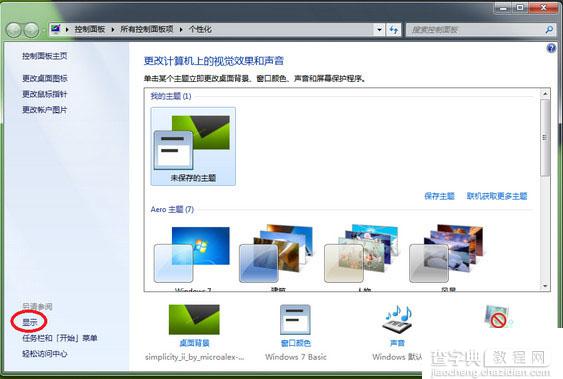Image resolution: width=563 pixels, height=379 pixels.
Task: Click the 我的主题 (1) group header
Action: [171, 96]
